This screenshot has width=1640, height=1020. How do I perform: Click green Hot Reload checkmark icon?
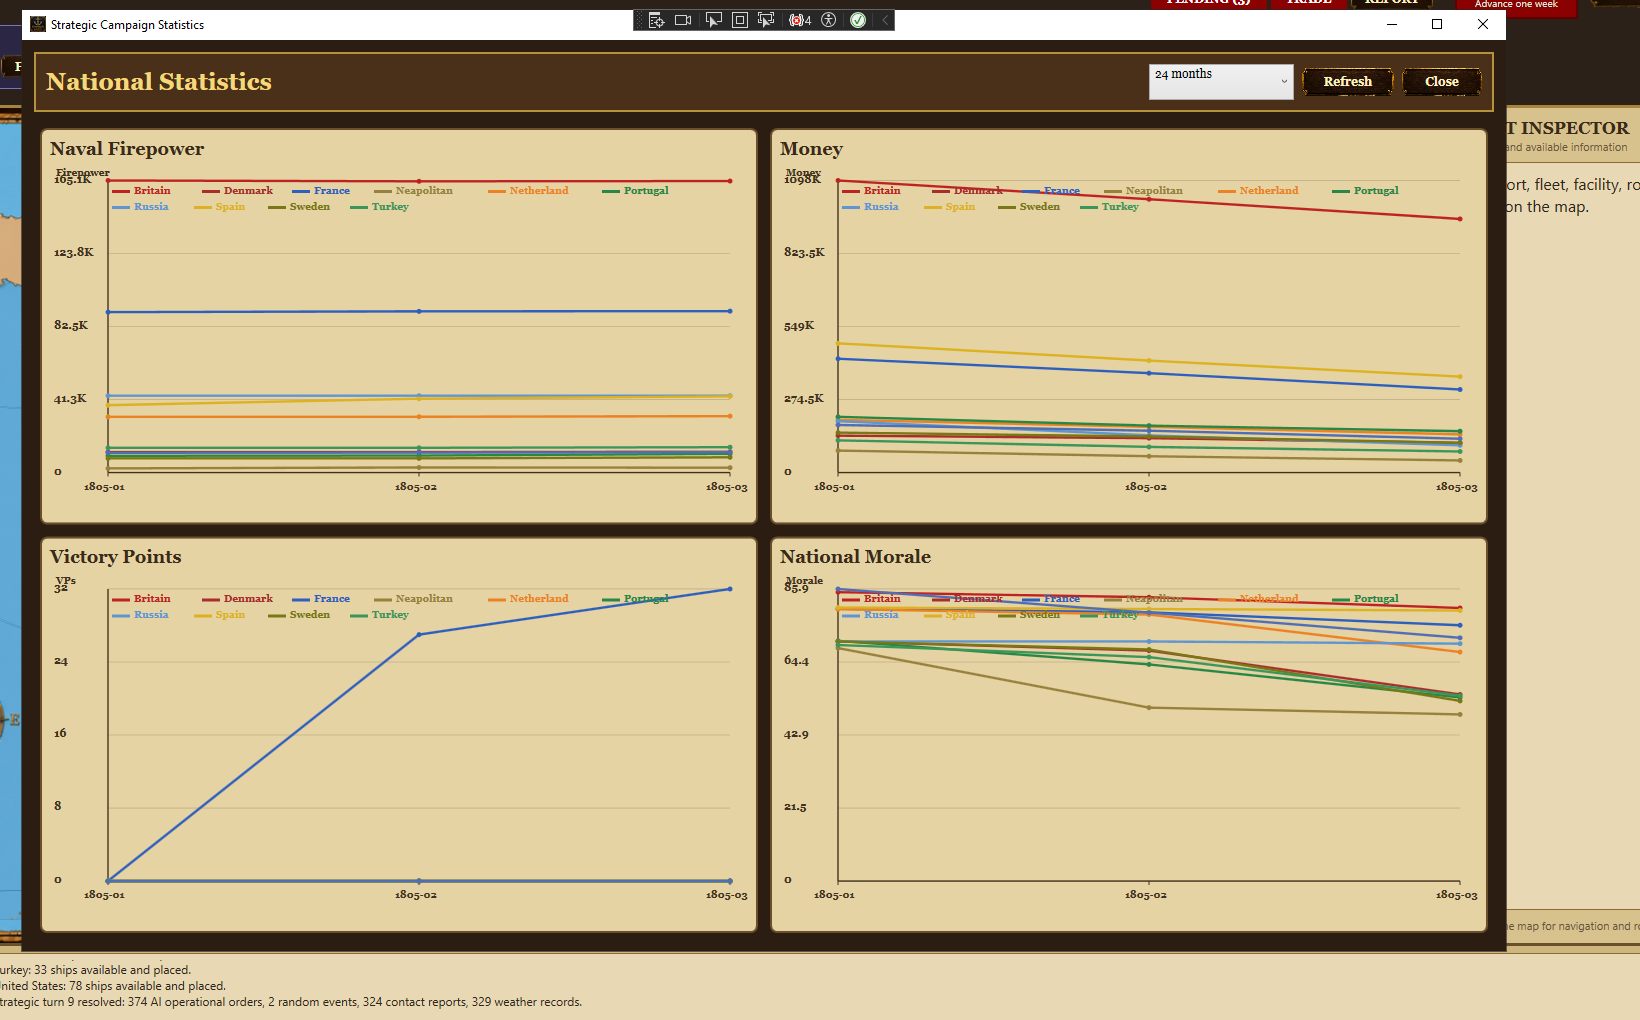click(858, 20)
